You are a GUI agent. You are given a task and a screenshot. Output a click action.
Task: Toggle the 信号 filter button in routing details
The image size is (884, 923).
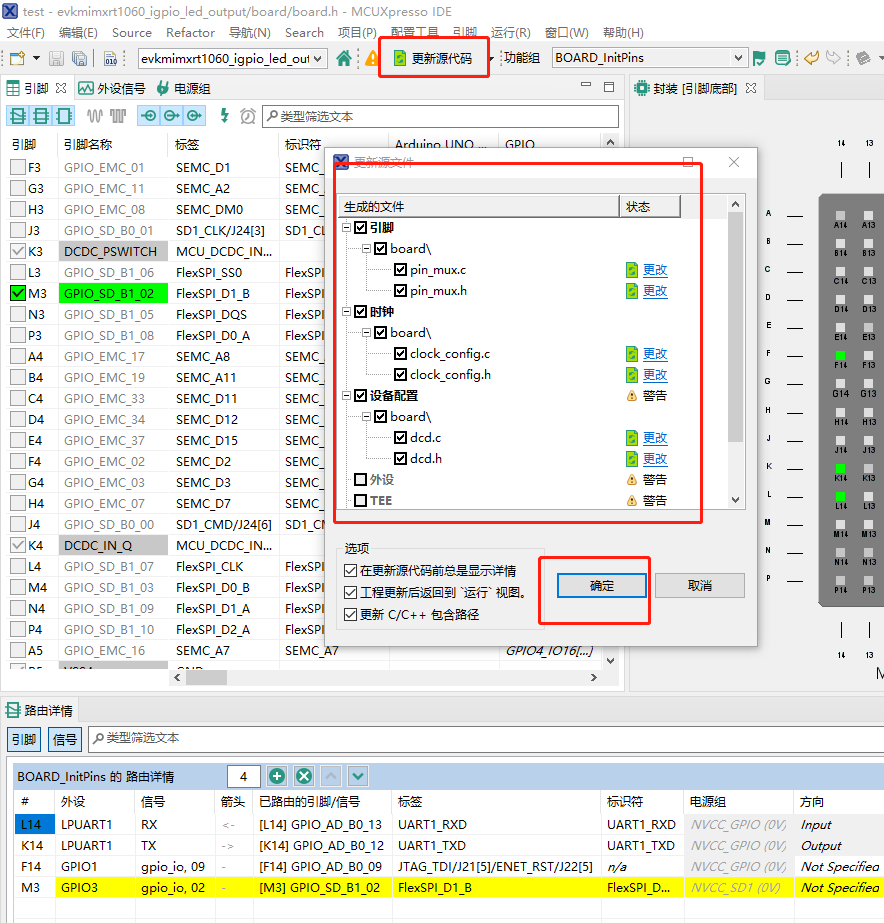coord(65,739)
